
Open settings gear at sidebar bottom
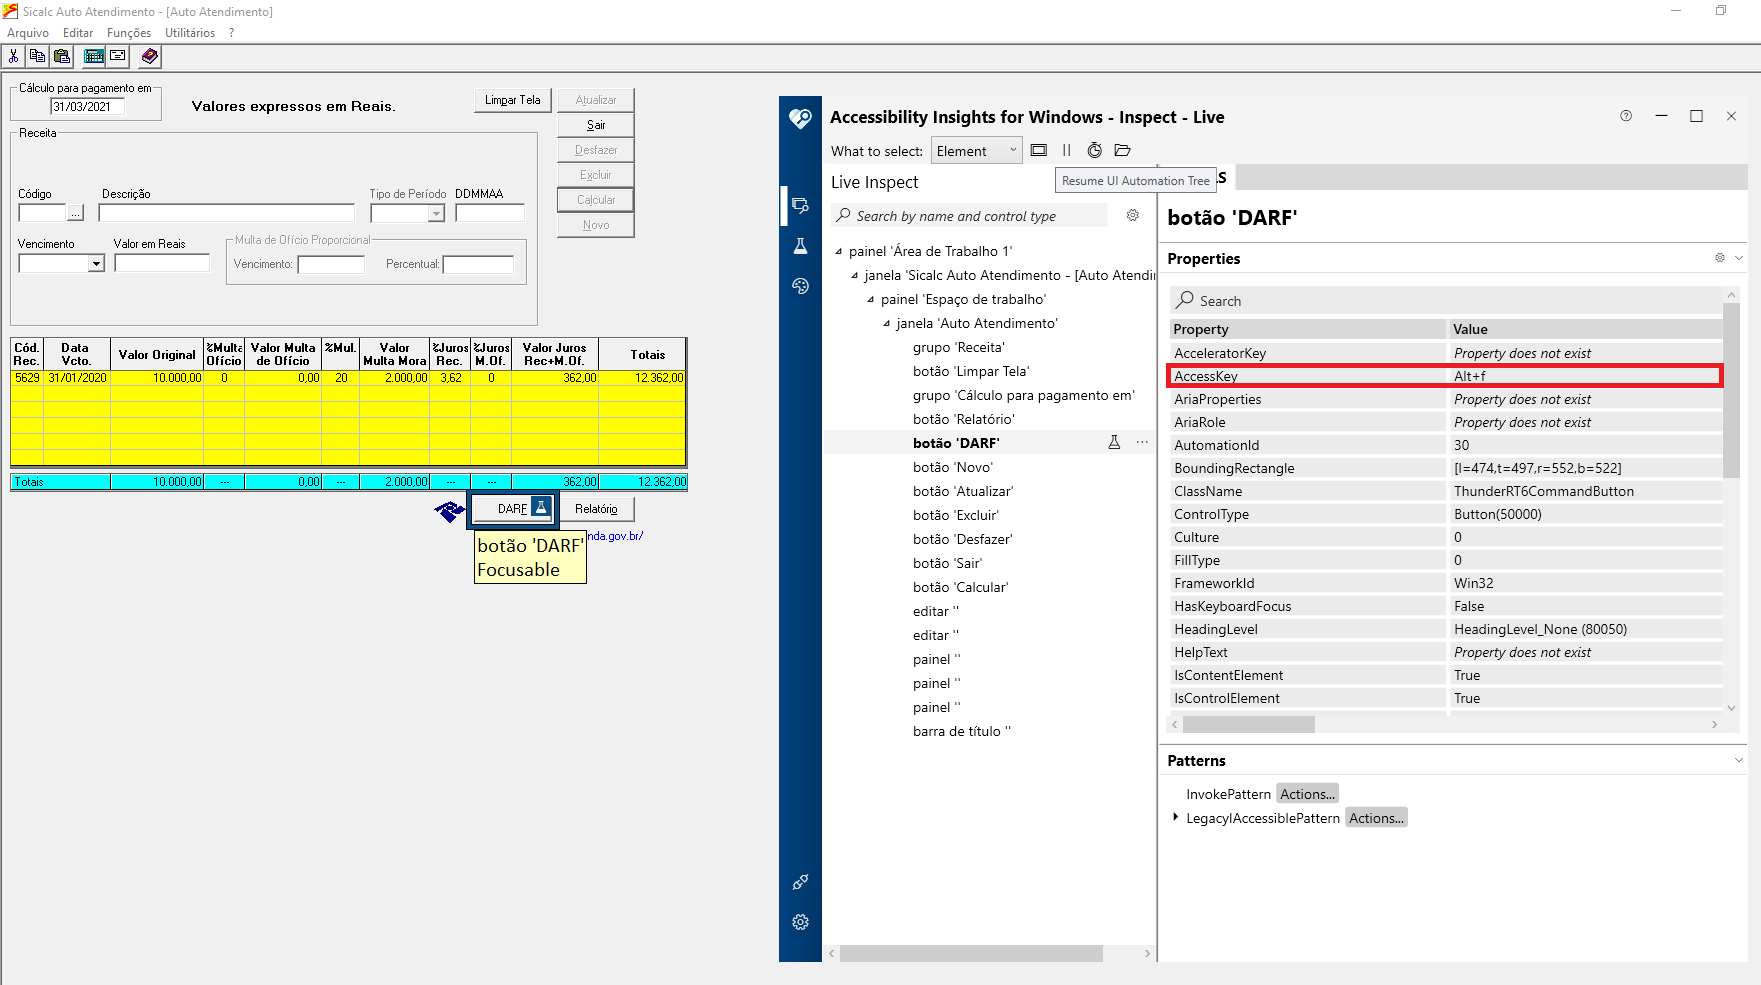click(800, 922)
